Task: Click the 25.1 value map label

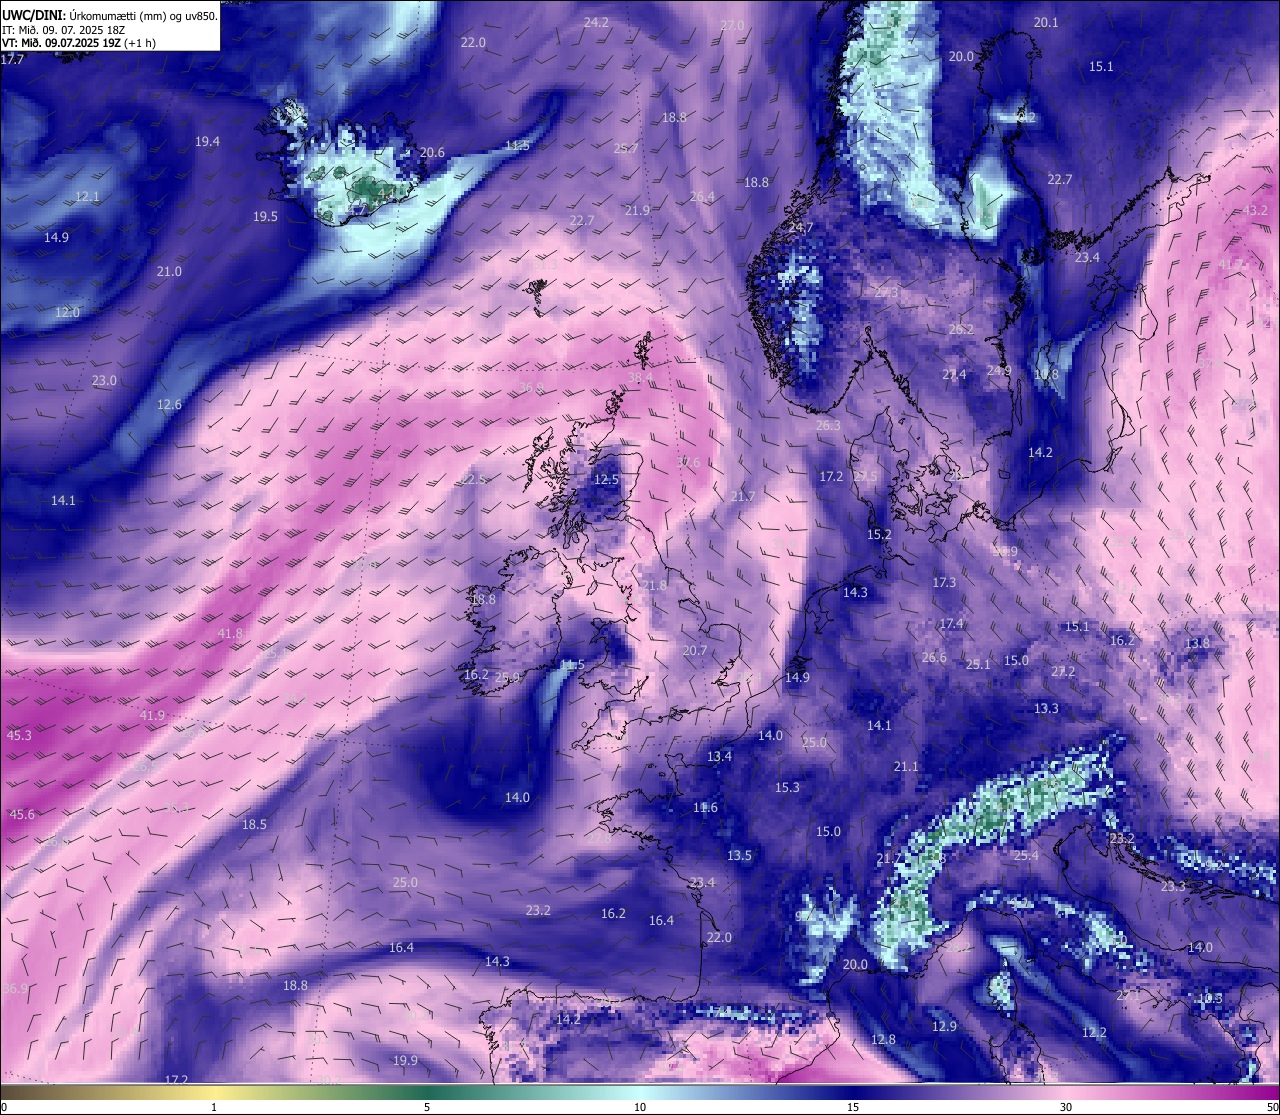Action: [x=978, y=665]
